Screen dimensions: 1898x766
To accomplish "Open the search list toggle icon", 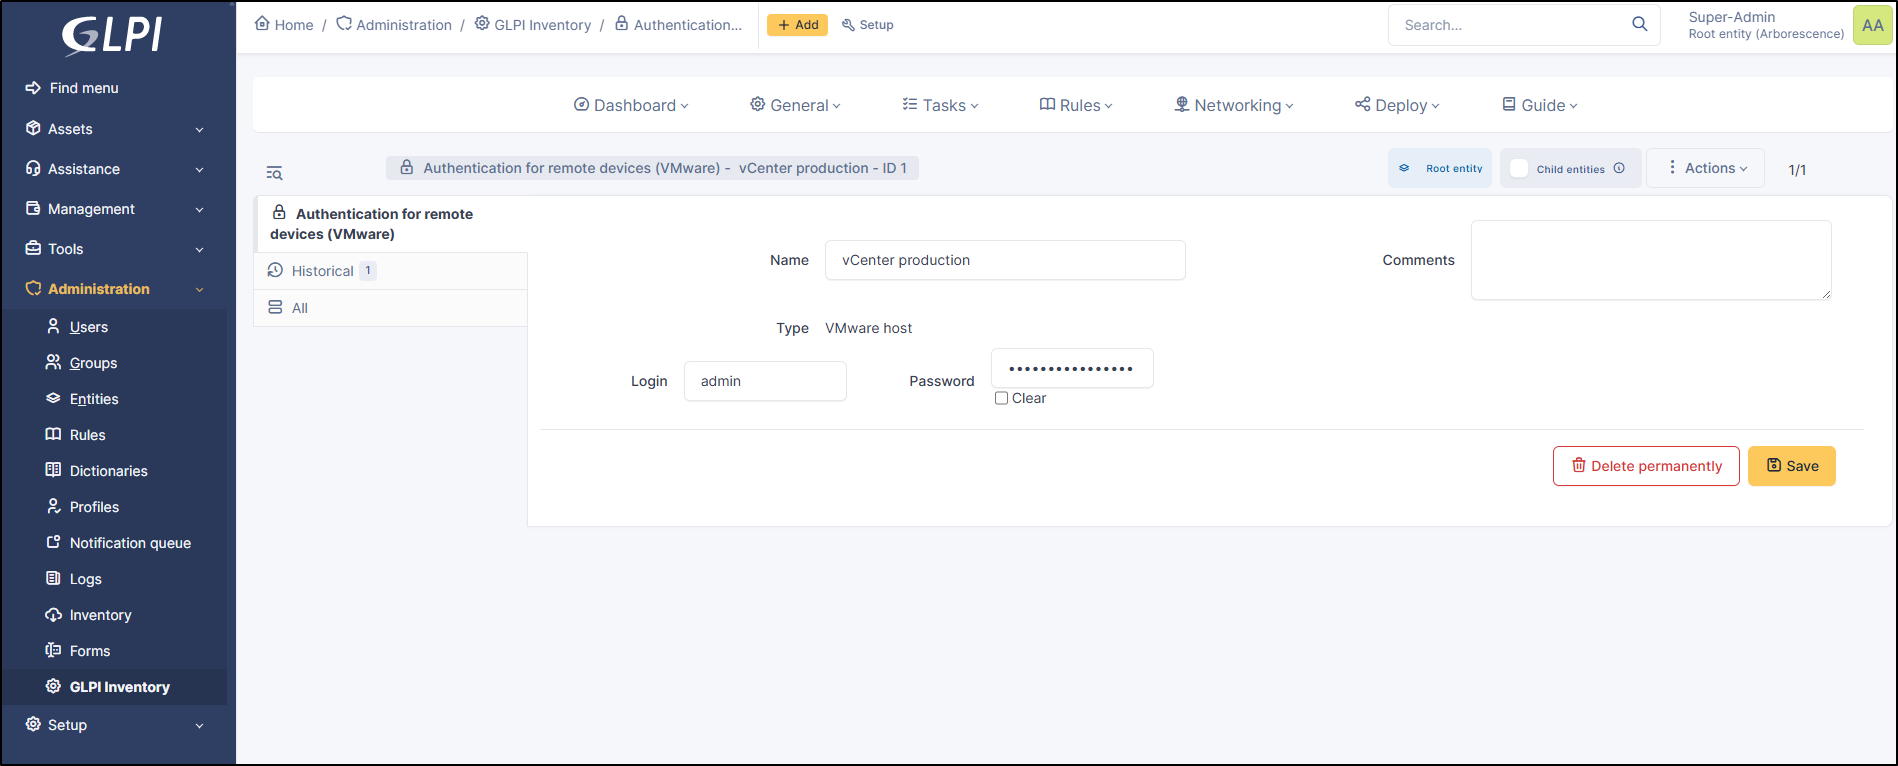I will [x=274, y=173].
